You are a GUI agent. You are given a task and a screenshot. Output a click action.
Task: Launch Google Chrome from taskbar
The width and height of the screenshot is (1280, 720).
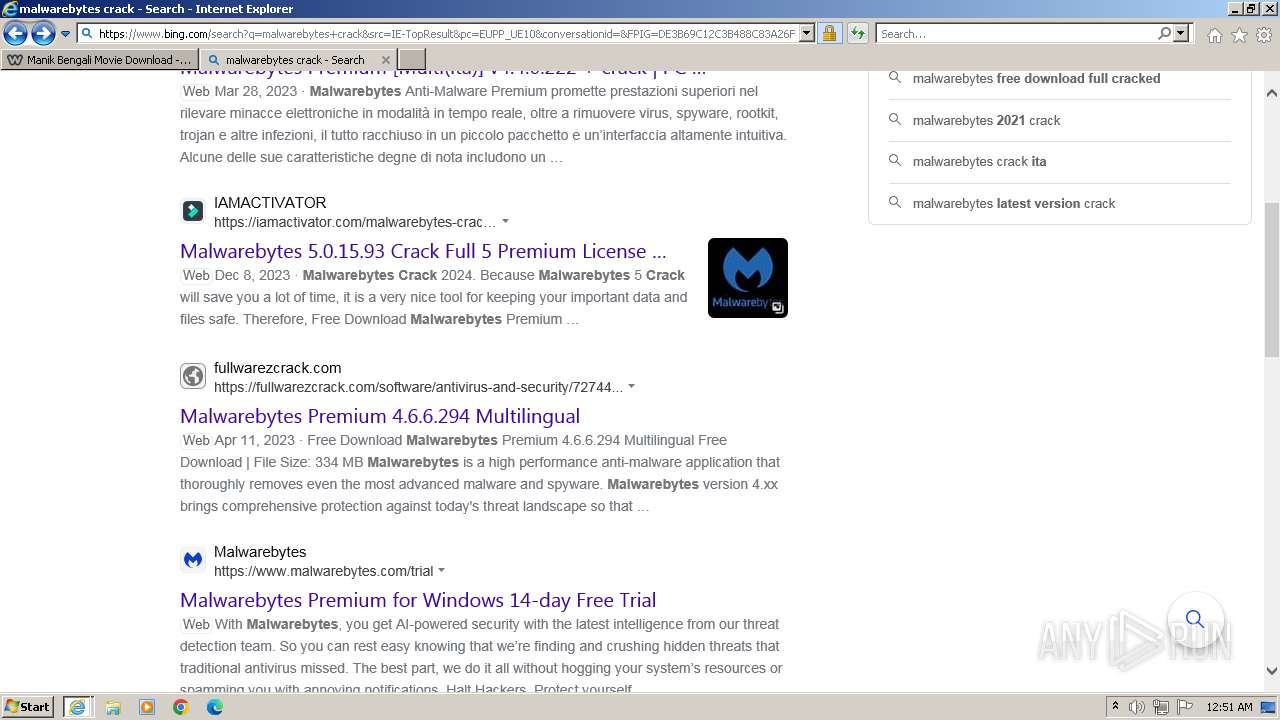(x=181, y=707)
